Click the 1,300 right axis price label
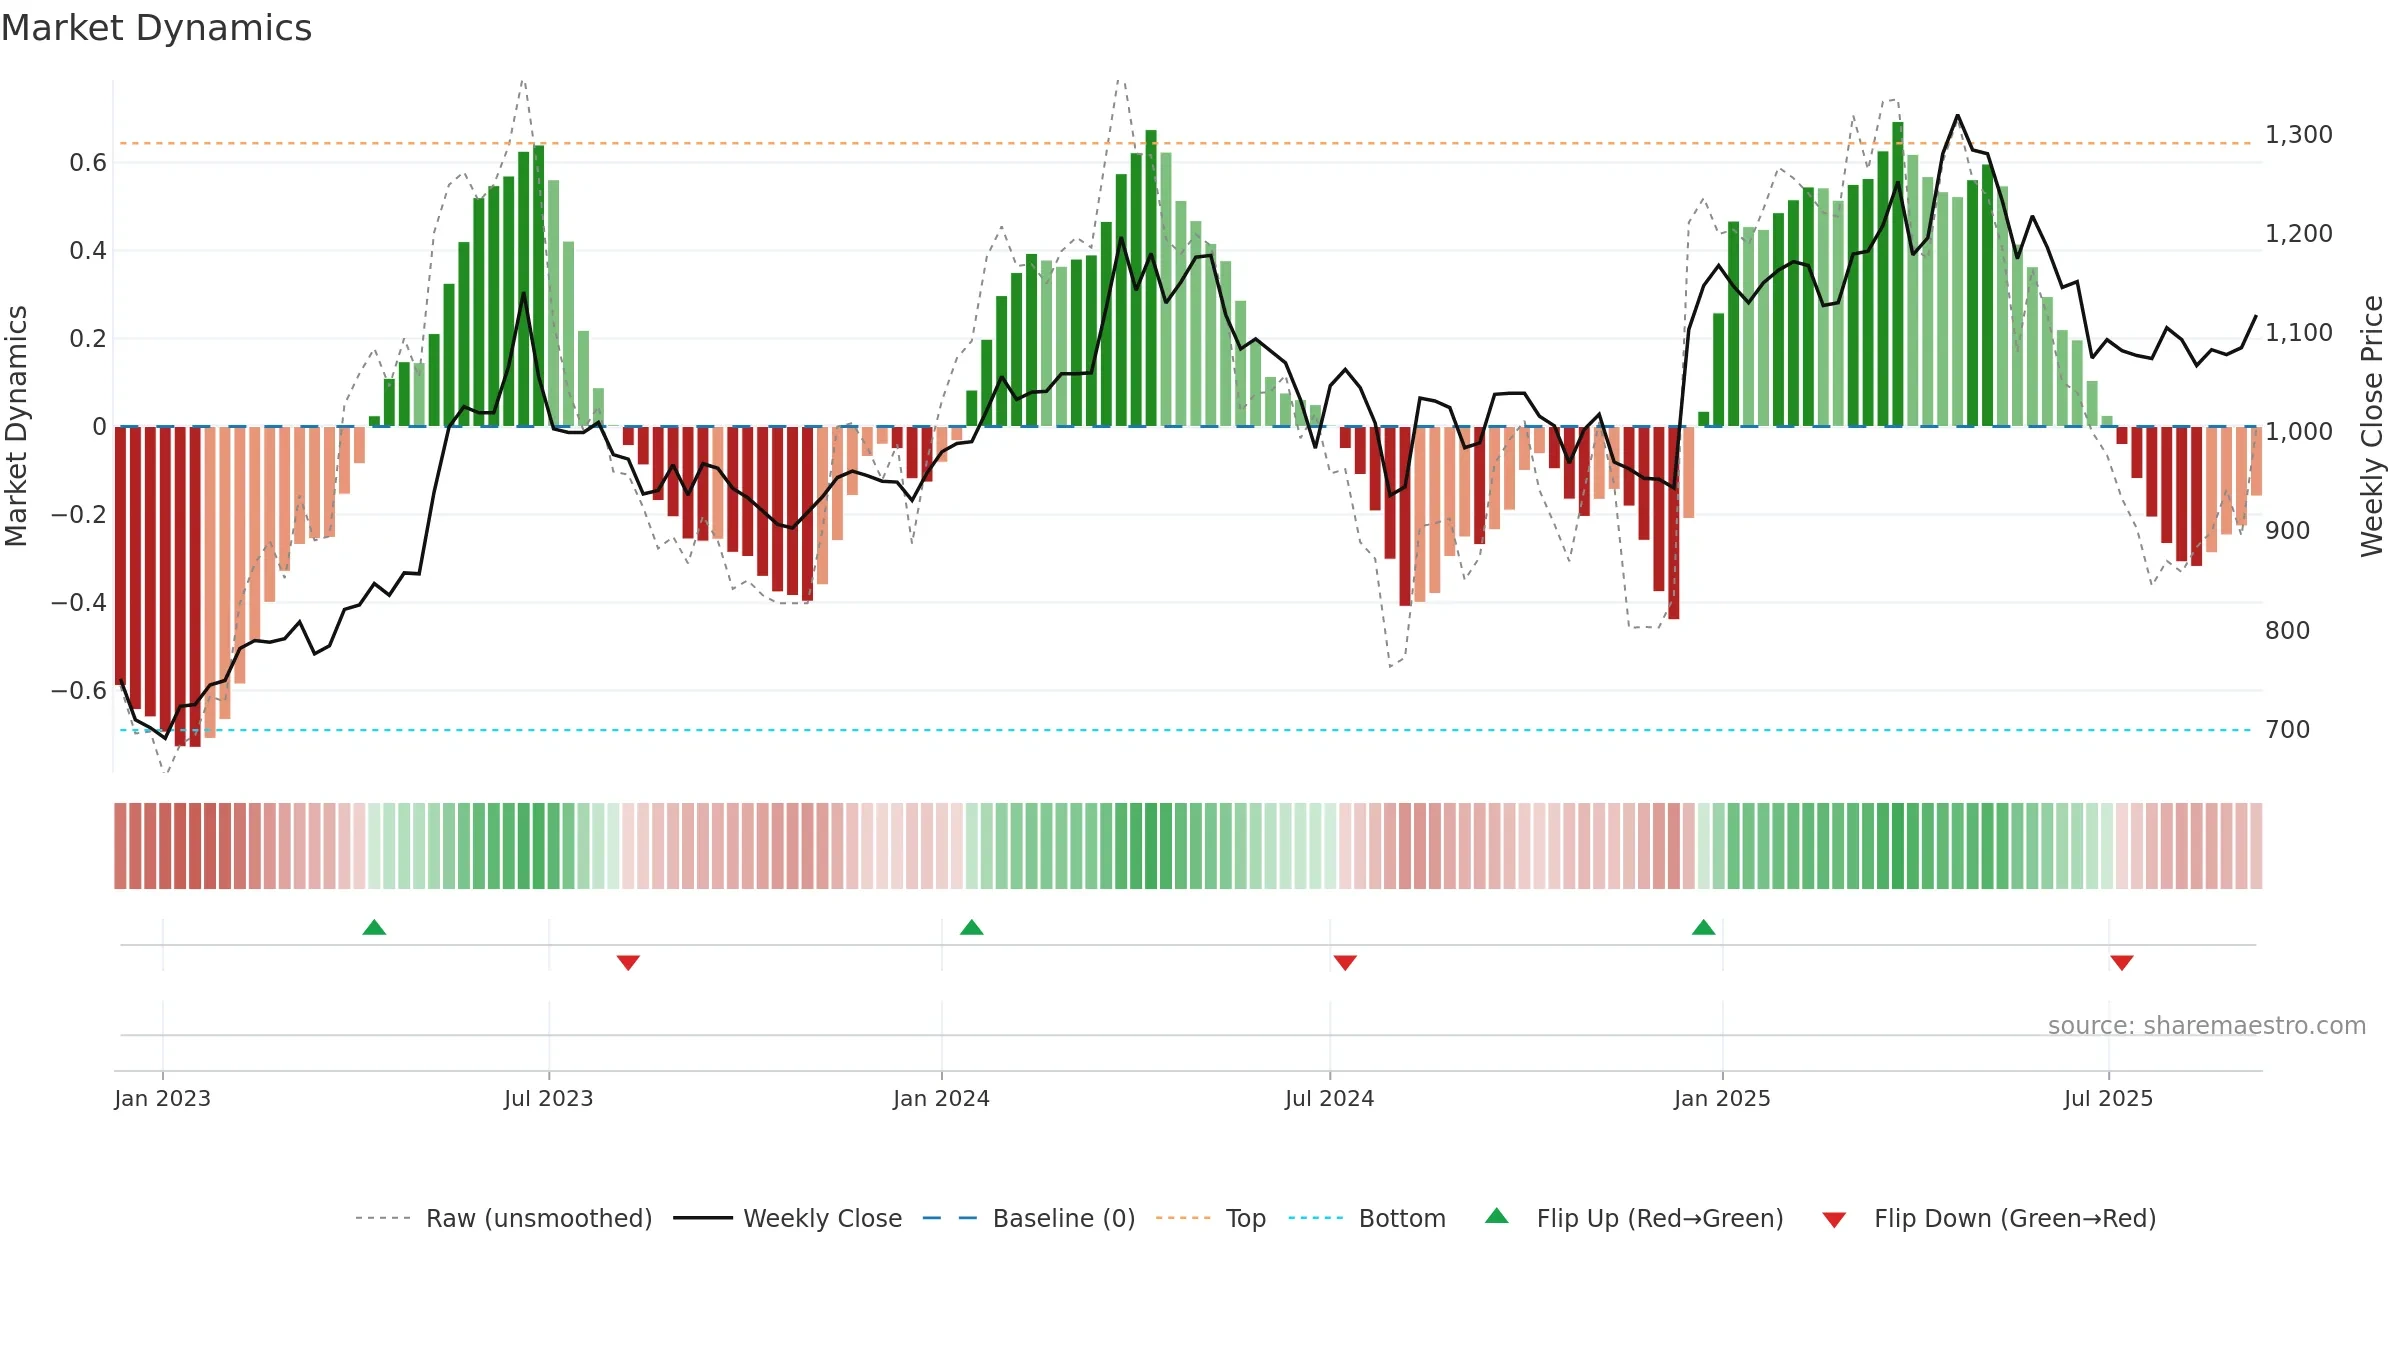The height and width of the screenshot is (1350, 2400). pyautogui.click(x=2299, y=135)
